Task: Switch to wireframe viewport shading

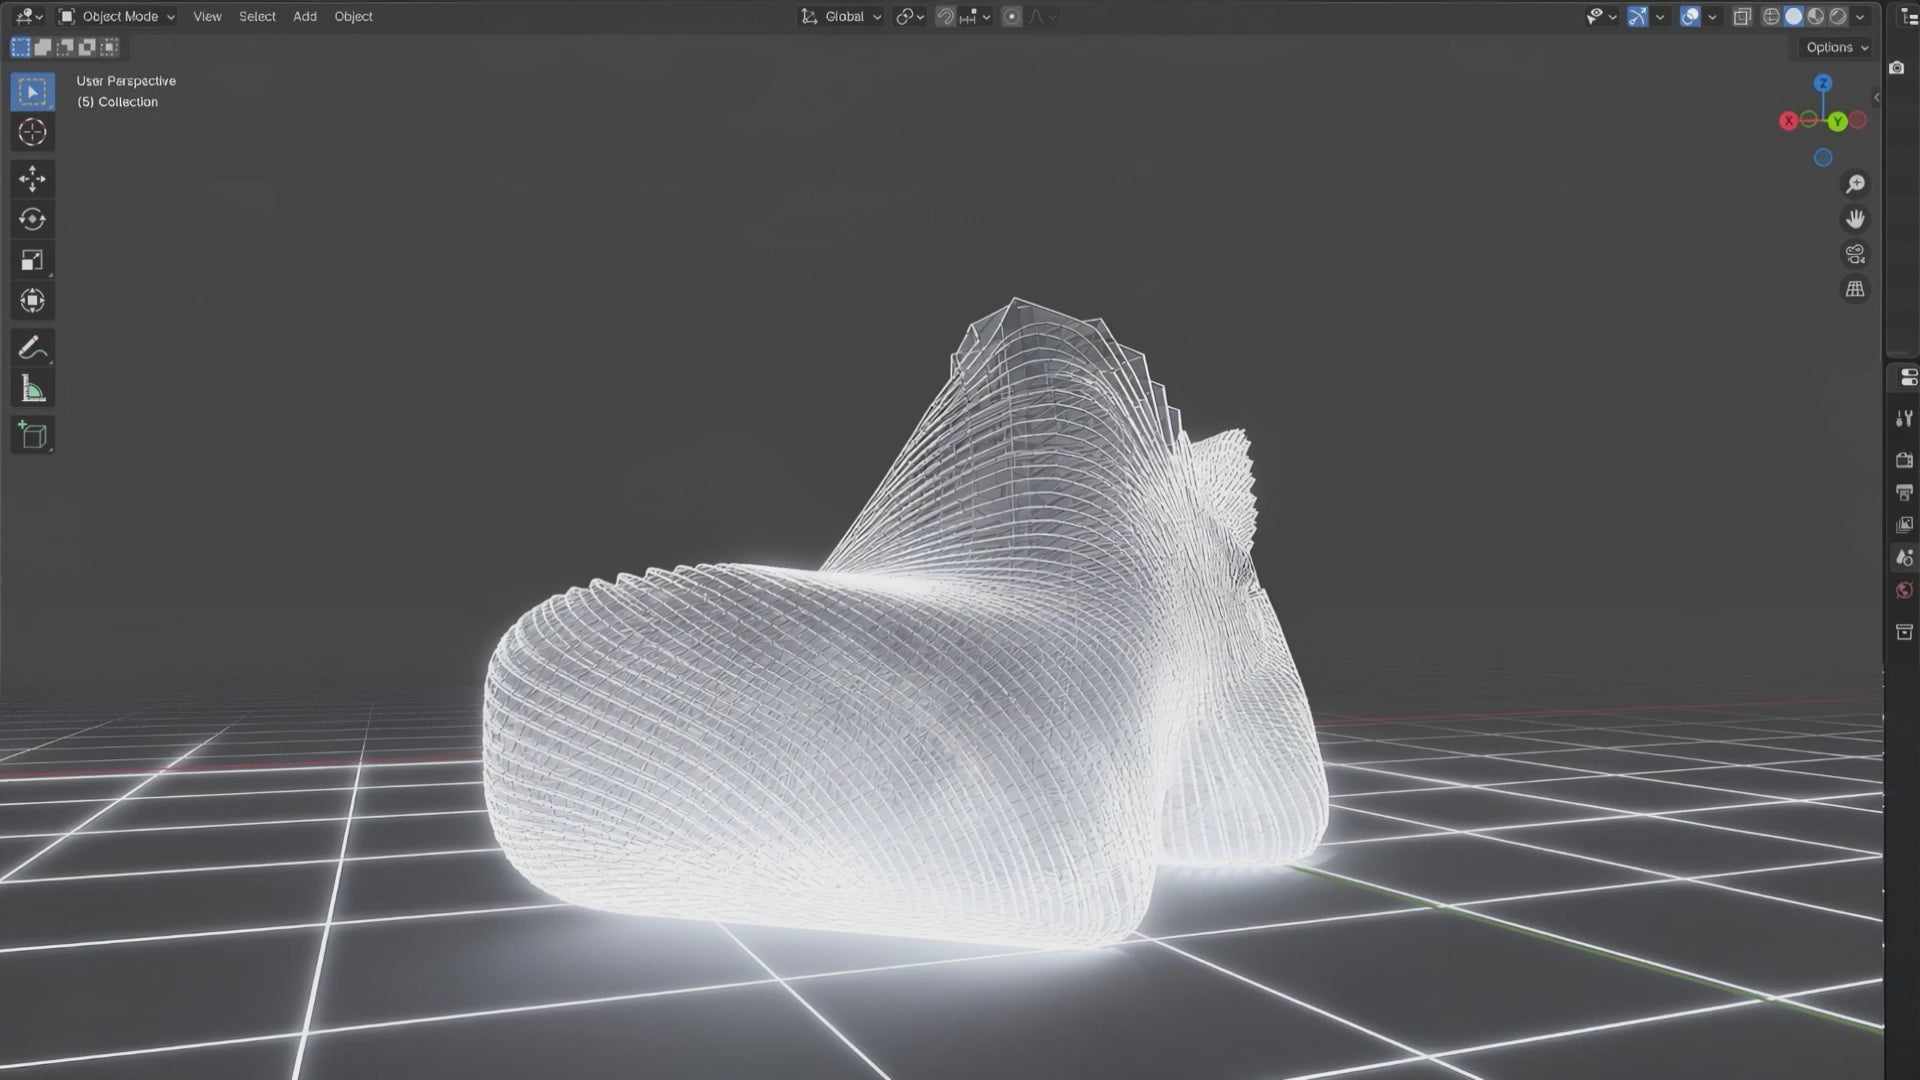Action: click(x=1771, y=17)
